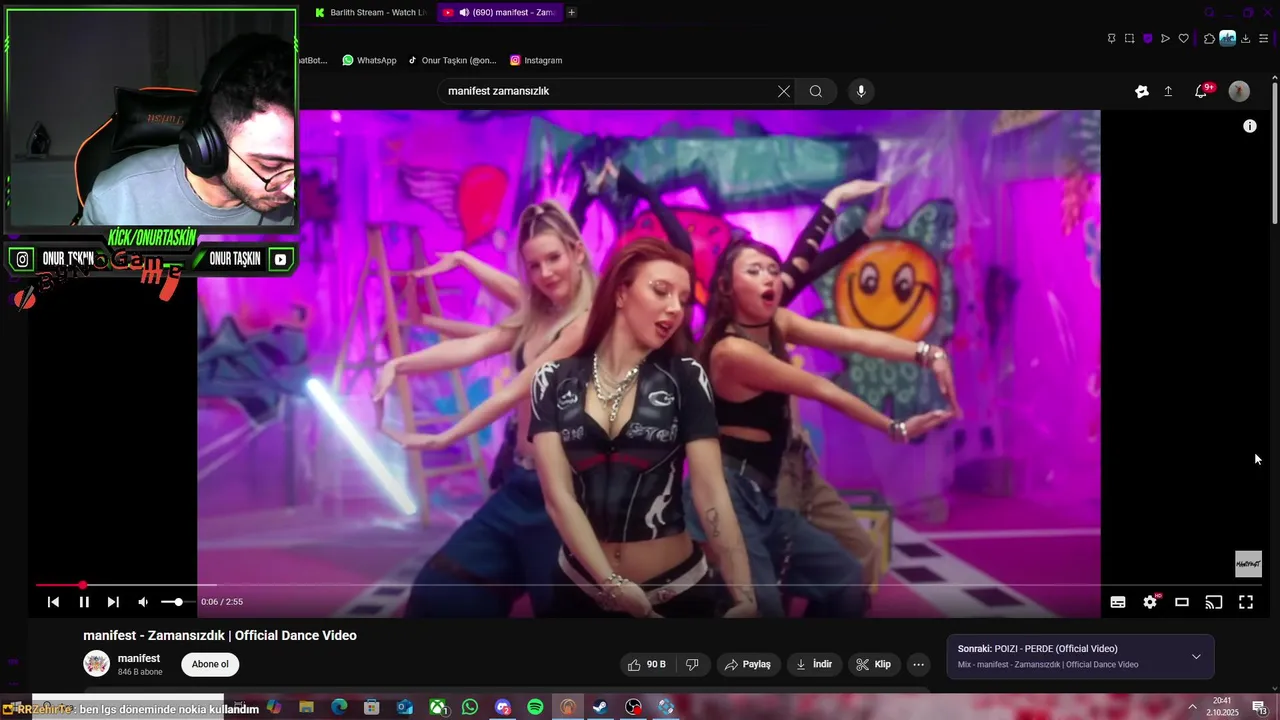The image size is (1280, 720).
Task: Go to the previous video in the player
Action: [x=54, y=602]
